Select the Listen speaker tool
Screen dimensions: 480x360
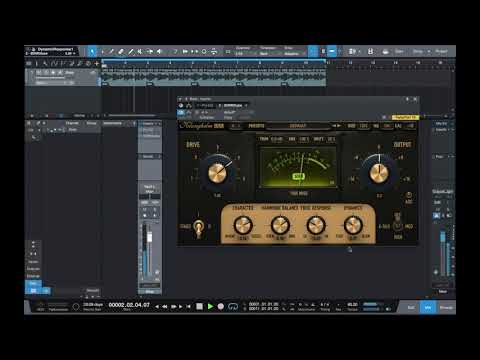pos(159,51)
